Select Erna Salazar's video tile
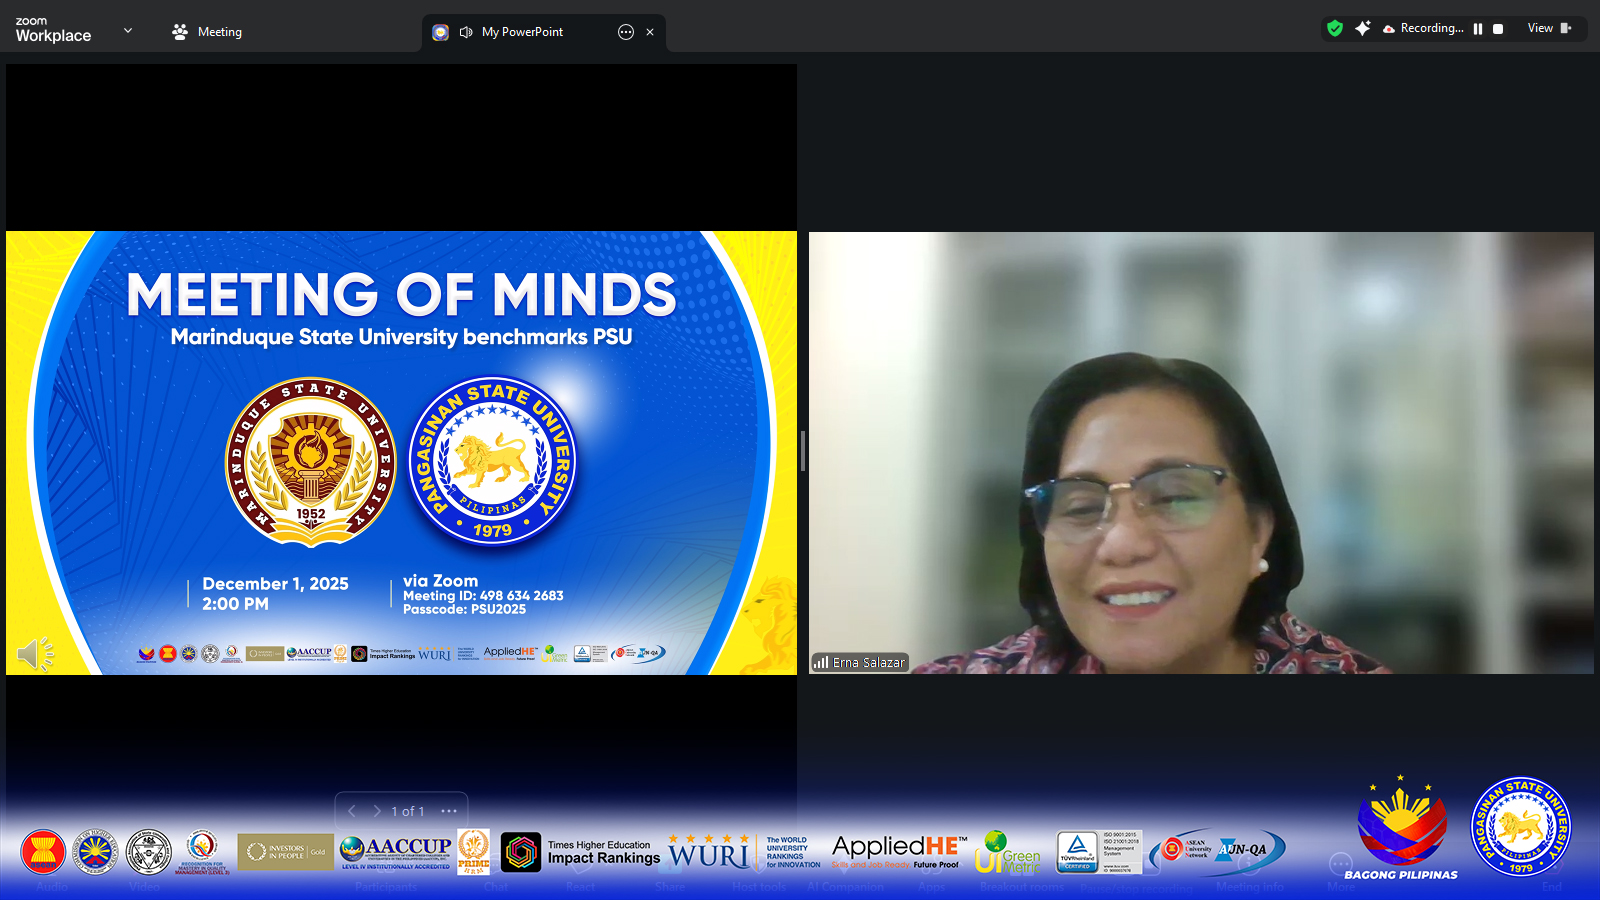This screenshot has height=900, width=1600. pos(1200,452)
